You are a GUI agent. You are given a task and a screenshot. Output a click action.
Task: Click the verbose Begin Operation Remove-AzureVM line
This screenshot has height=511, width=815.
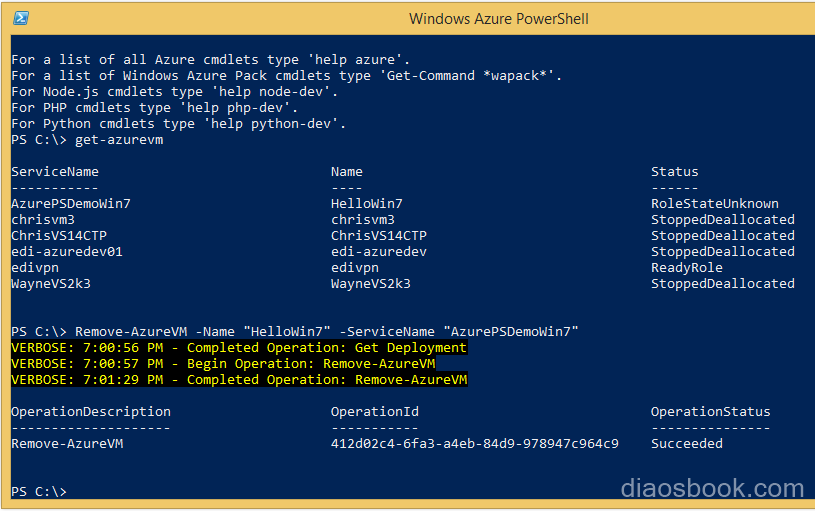[x=224, y=363]
